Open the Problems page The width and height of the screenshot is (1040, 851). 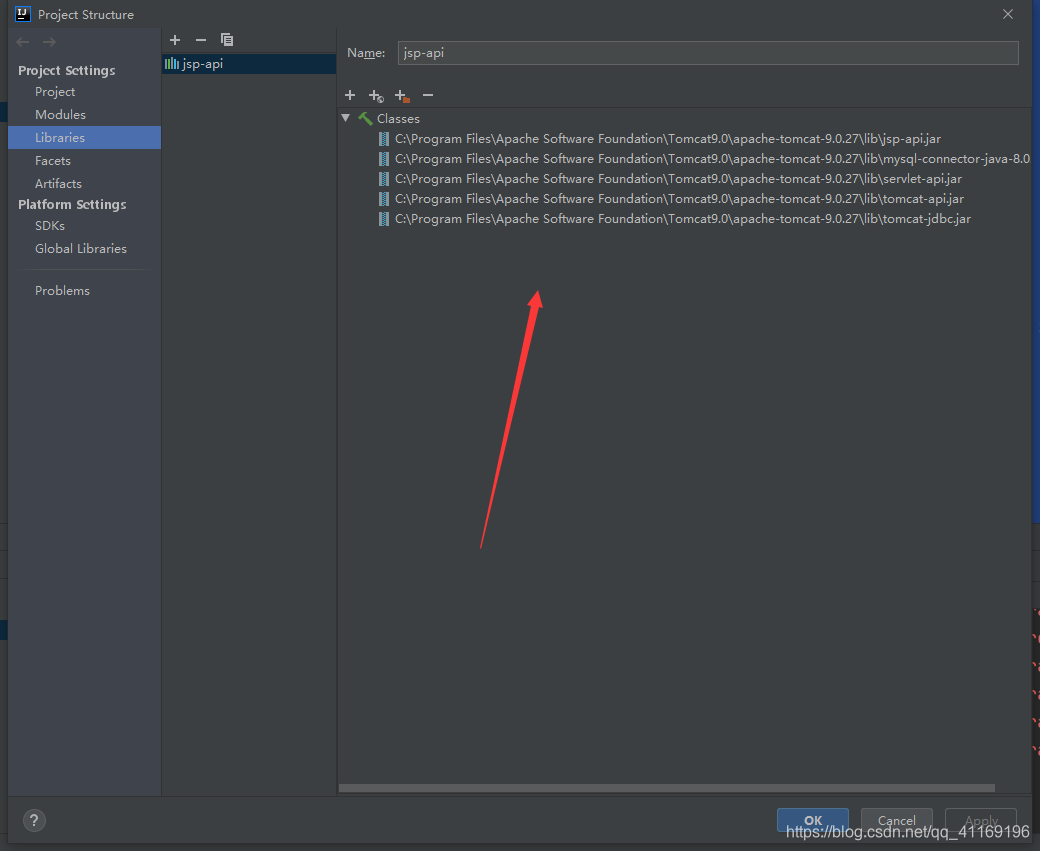(x=62, y=291)
